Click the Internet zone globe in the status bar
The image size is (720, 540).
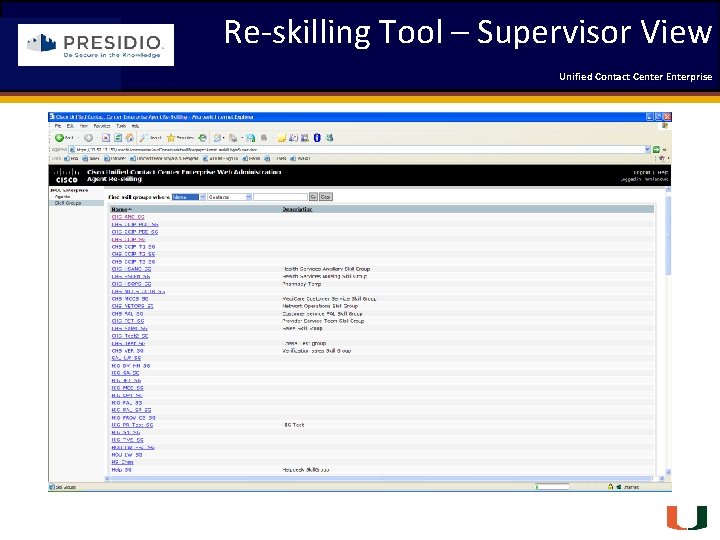coord(619,487)
